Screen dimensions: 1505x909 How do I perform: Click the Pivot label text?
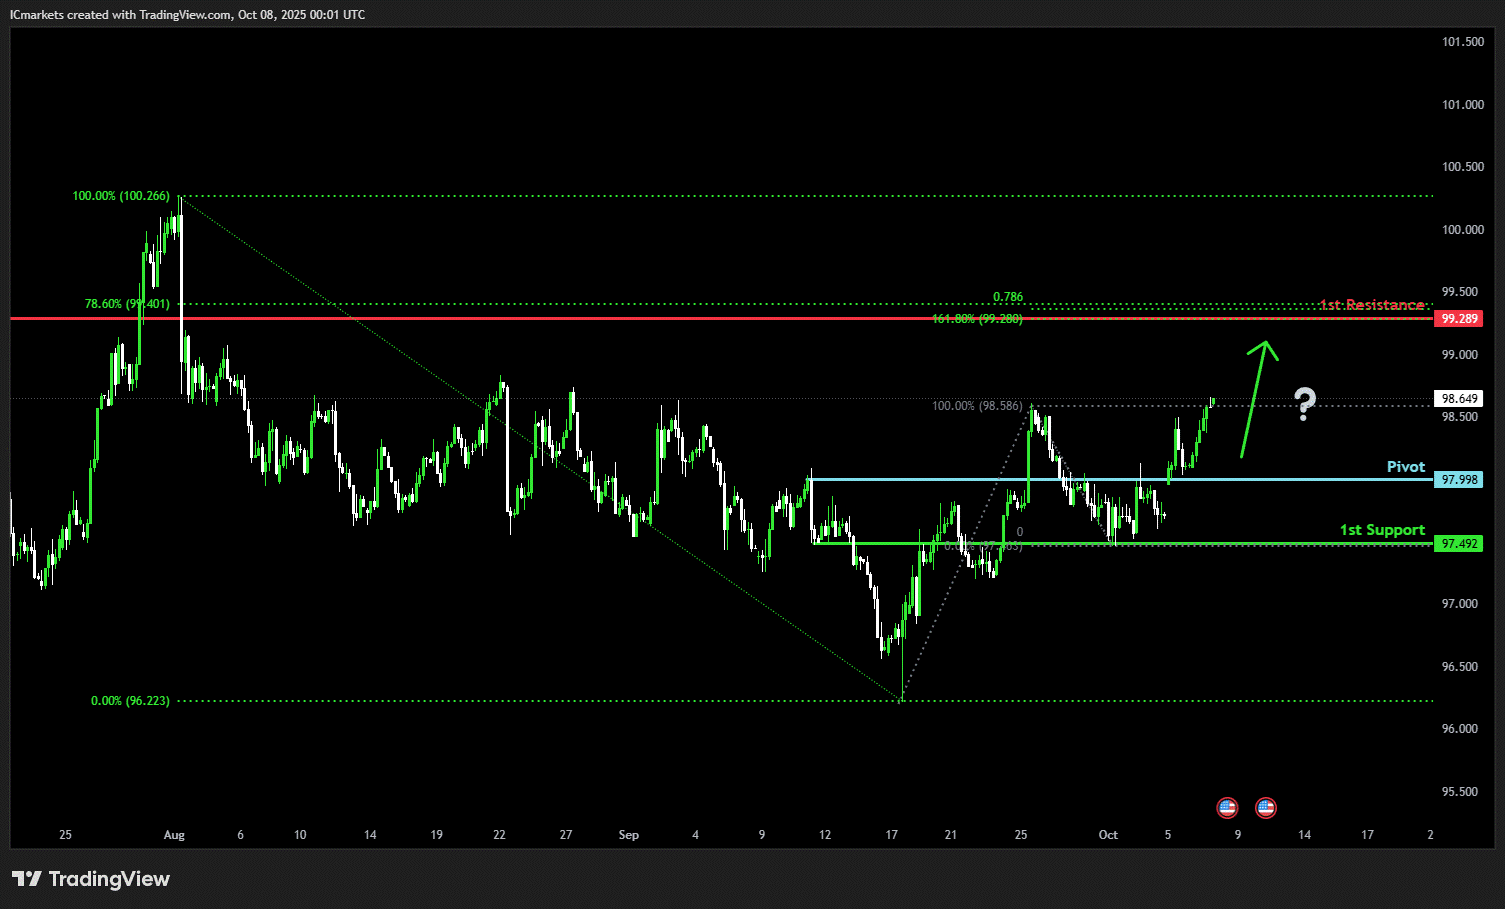pos(1405,467)
